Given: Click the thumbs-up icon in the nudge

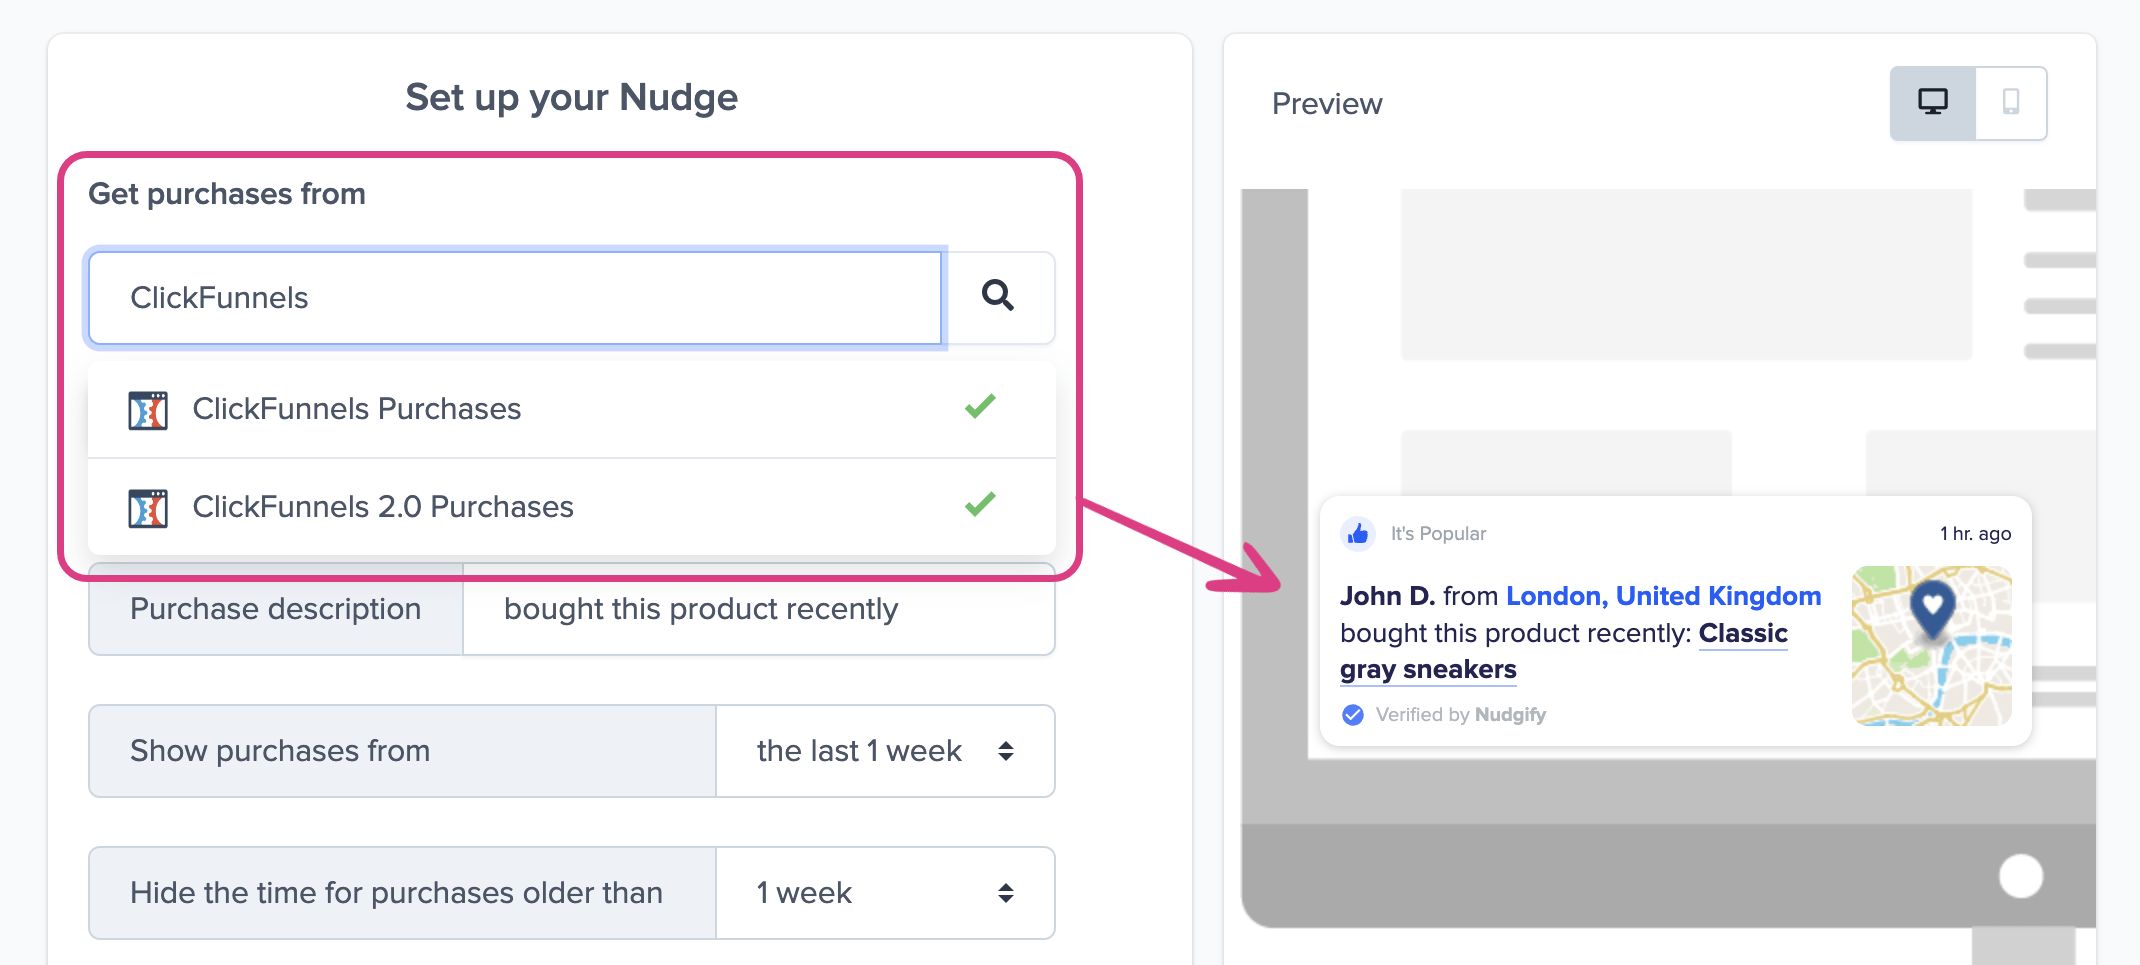Looking at the screenshot, I should coord(1357,534).
